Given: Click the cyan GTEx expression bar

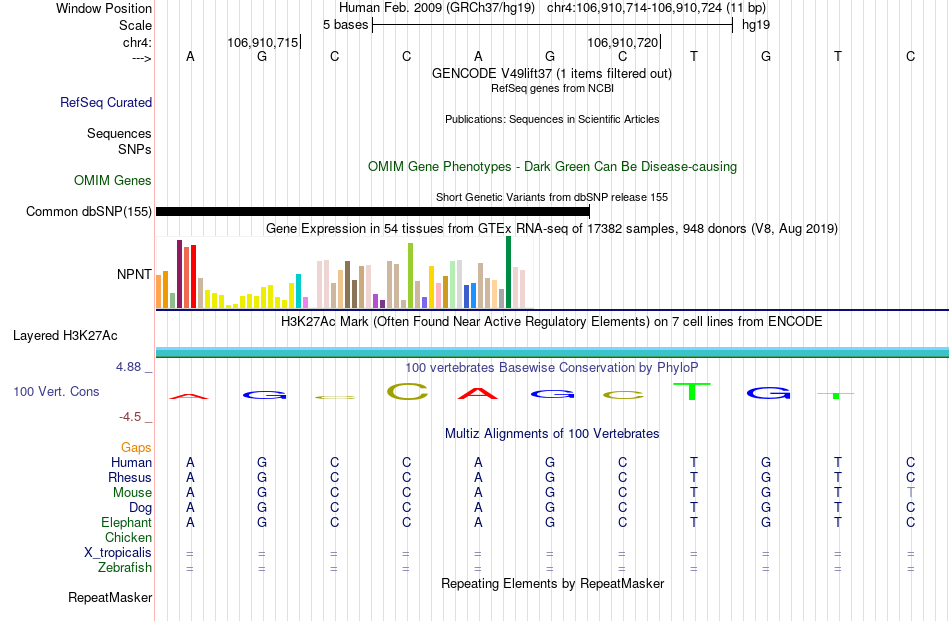Looking at the screenshot, I should tap(298, 291).
